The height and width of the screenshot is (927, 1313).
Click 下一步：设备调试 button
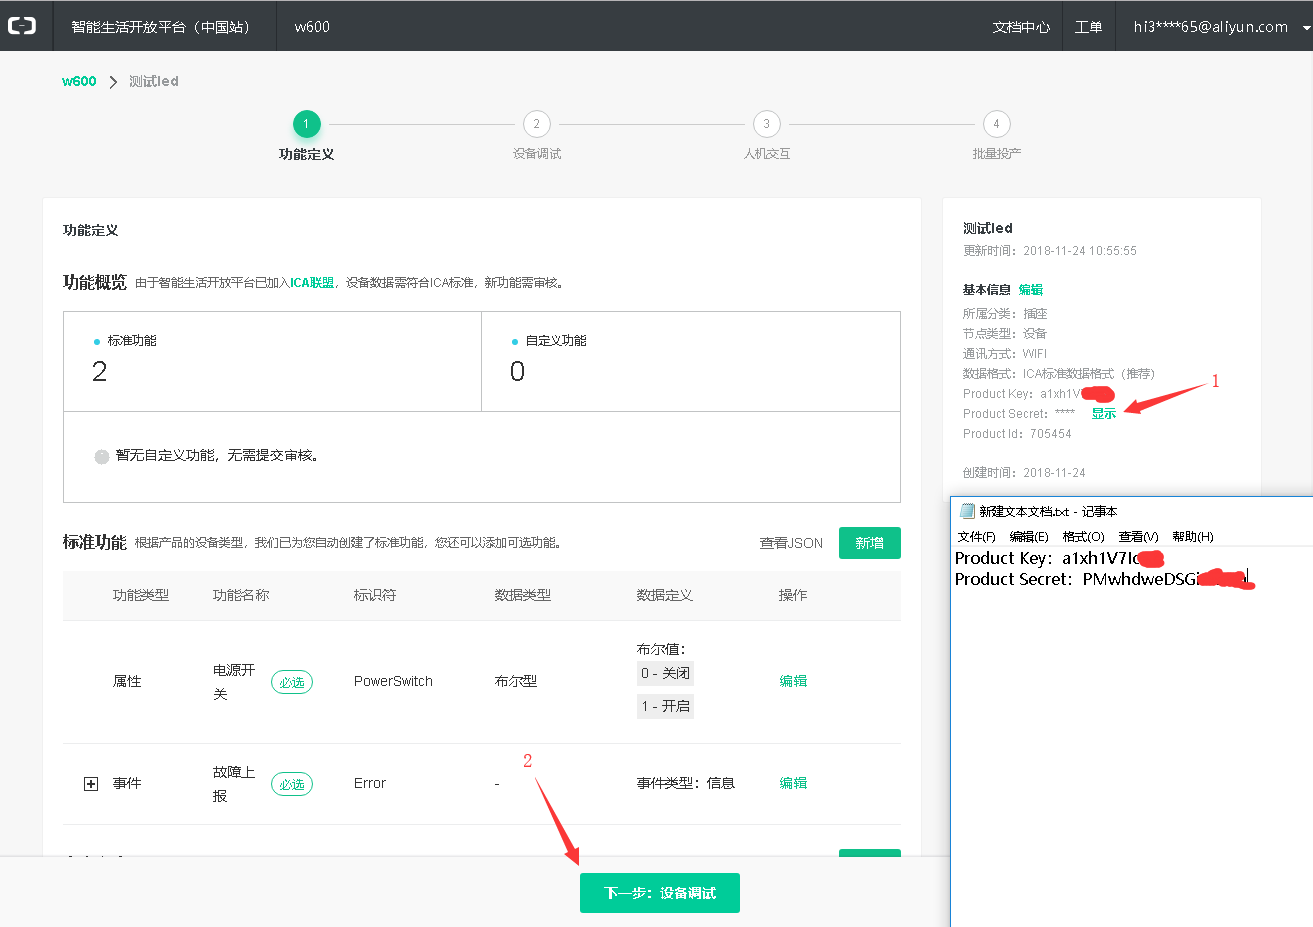pyautogui.click(x=660, y=893)
